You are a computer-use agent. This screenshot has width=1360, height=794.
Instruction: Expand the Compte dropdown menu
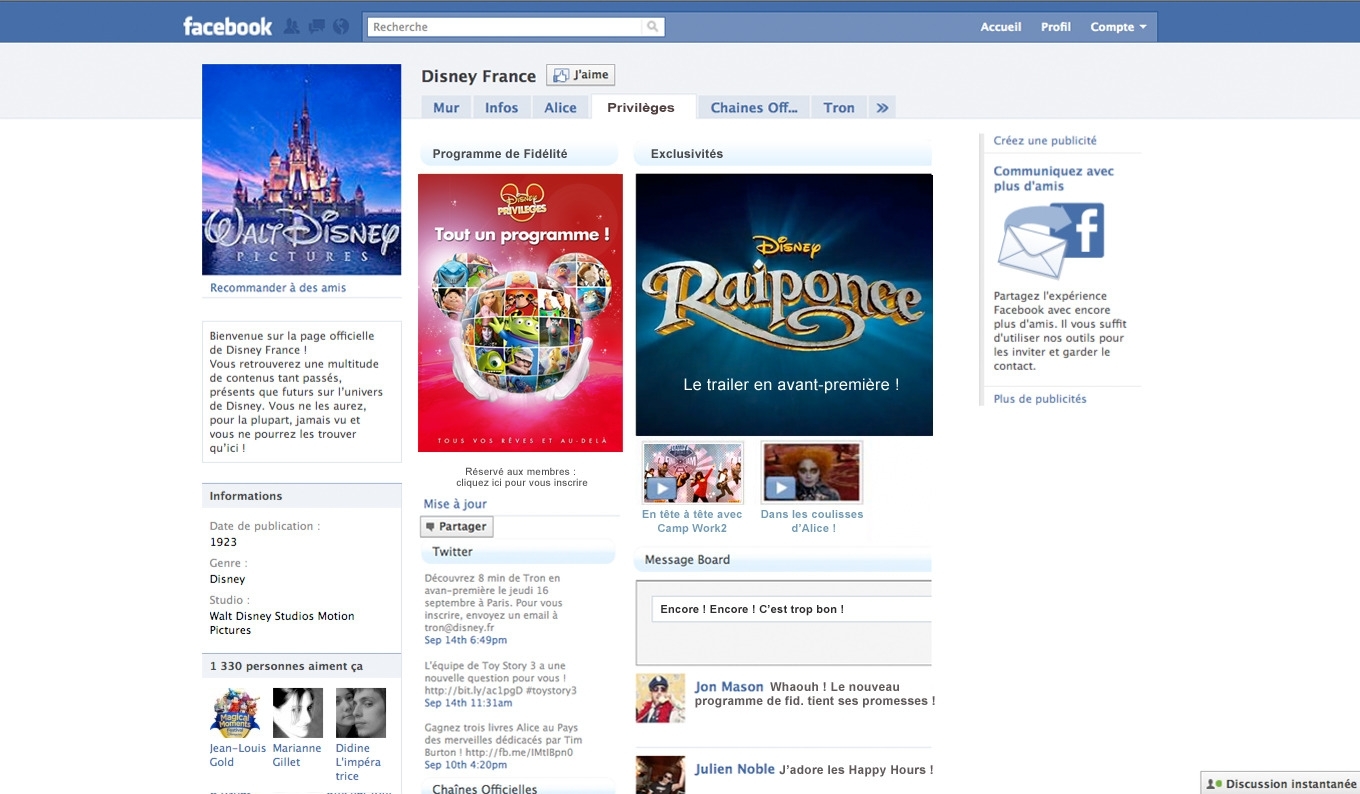[1118, 27]
